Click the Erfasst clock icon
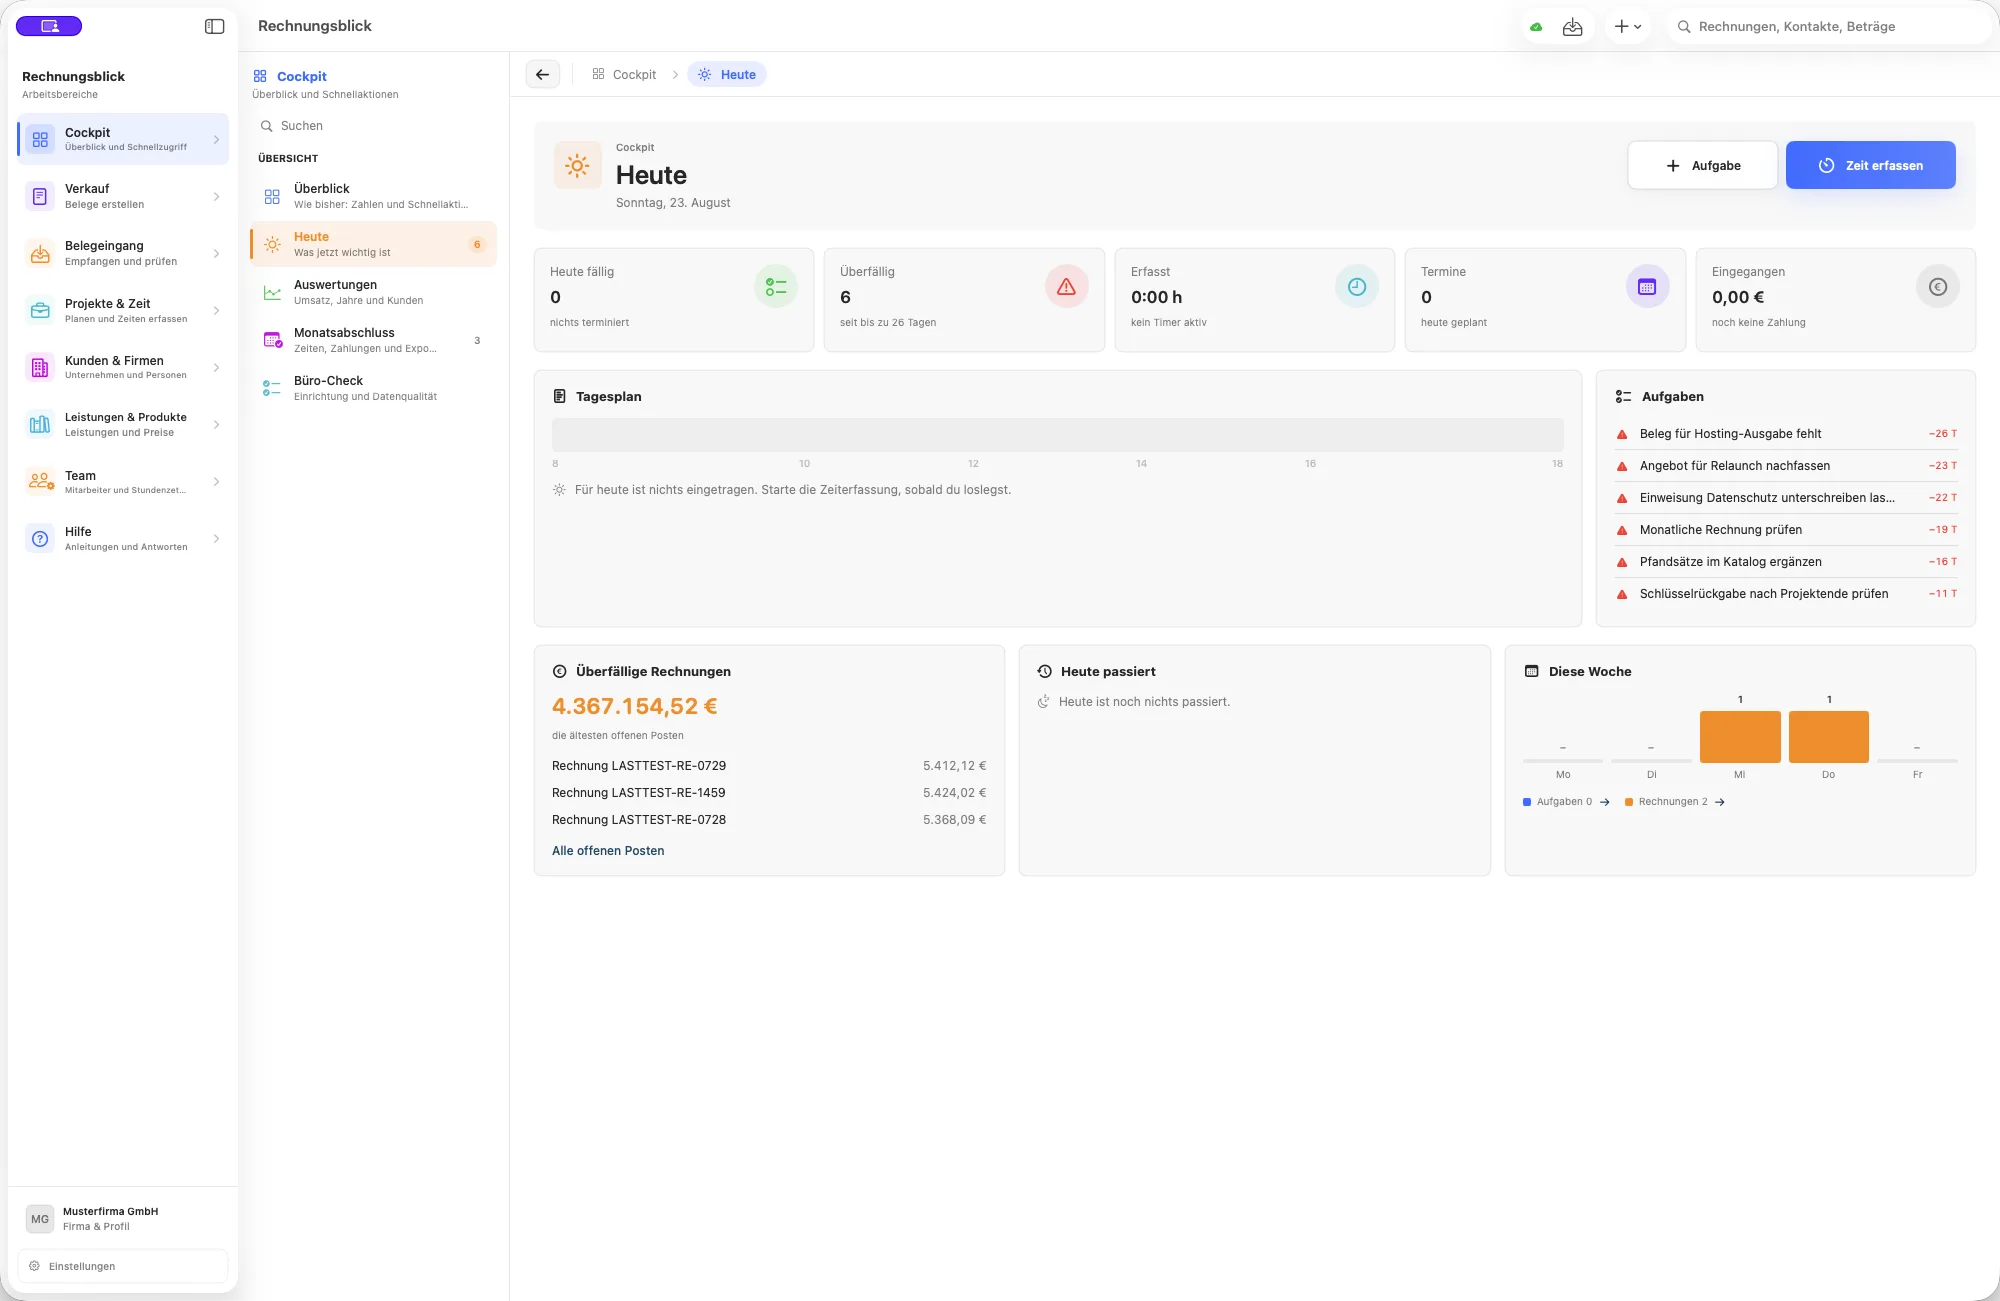Image resolution: width=2000 pixels, height=1301 pixels. pos(1357,287)
